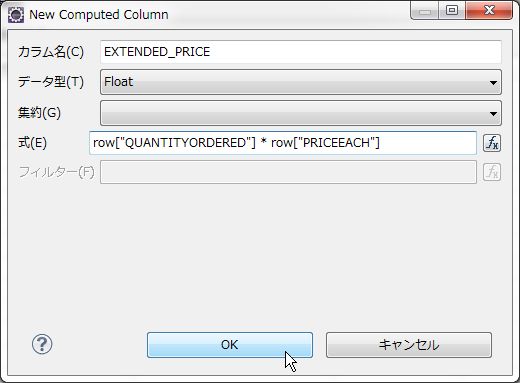Viewport: 520px width, 383px height.
Task: Click the カラム名(C) EXTENDED_PRICE input field
Action: click(301, 52)
